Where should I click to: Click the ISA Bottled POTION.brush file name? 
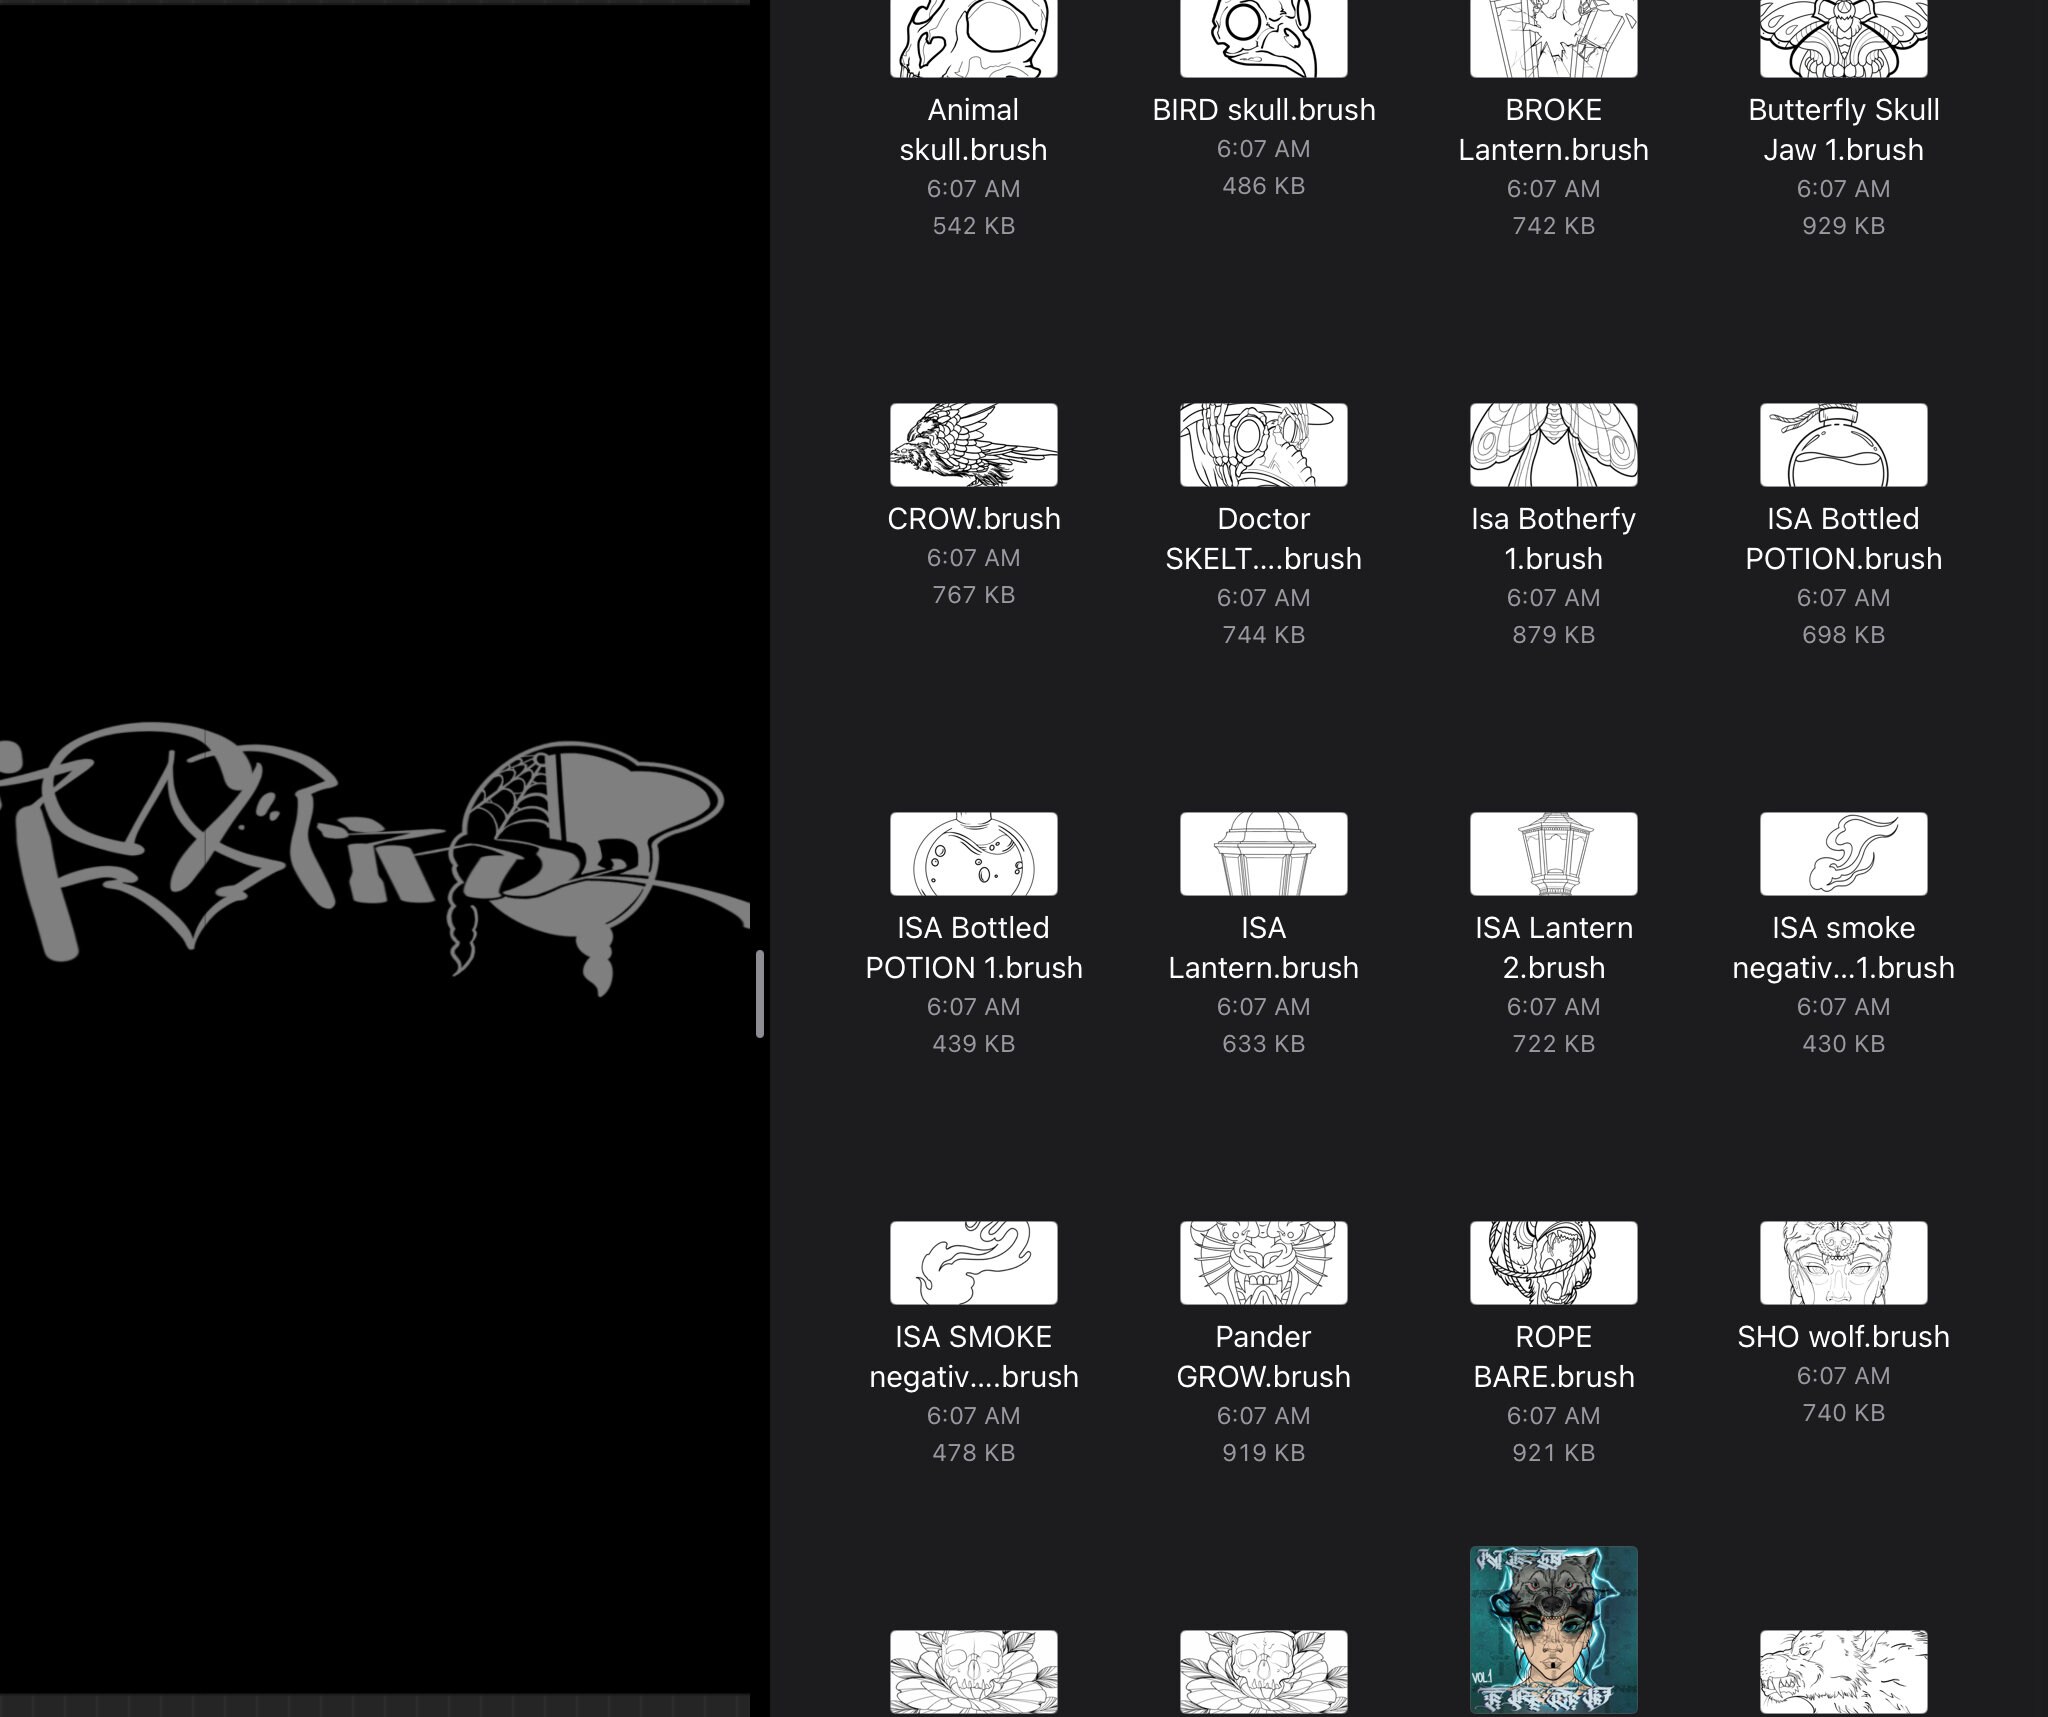coord(1843,539)
